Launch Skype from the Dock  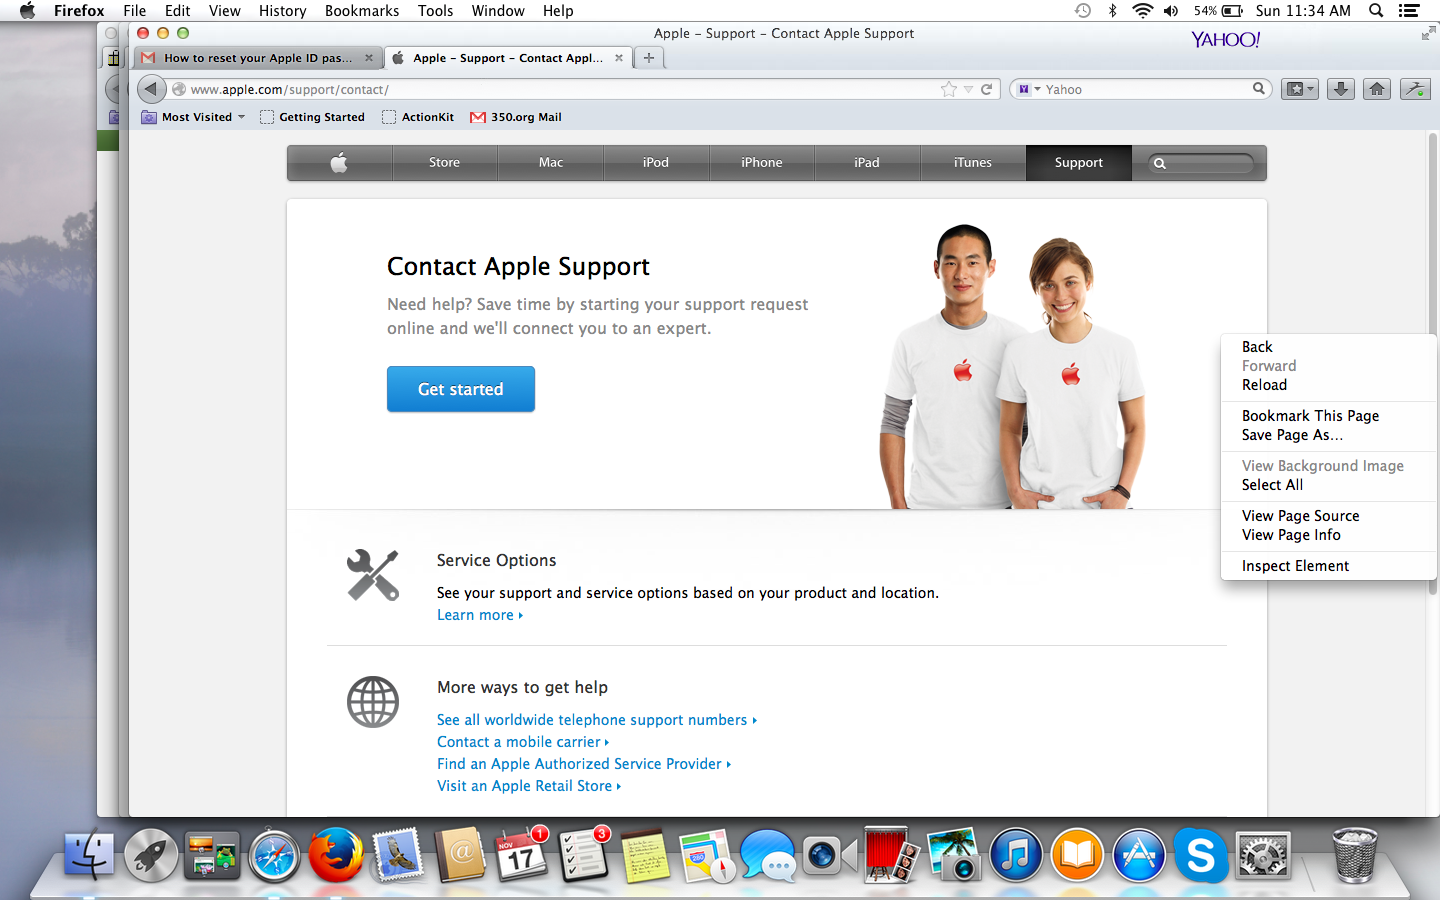1200,855
